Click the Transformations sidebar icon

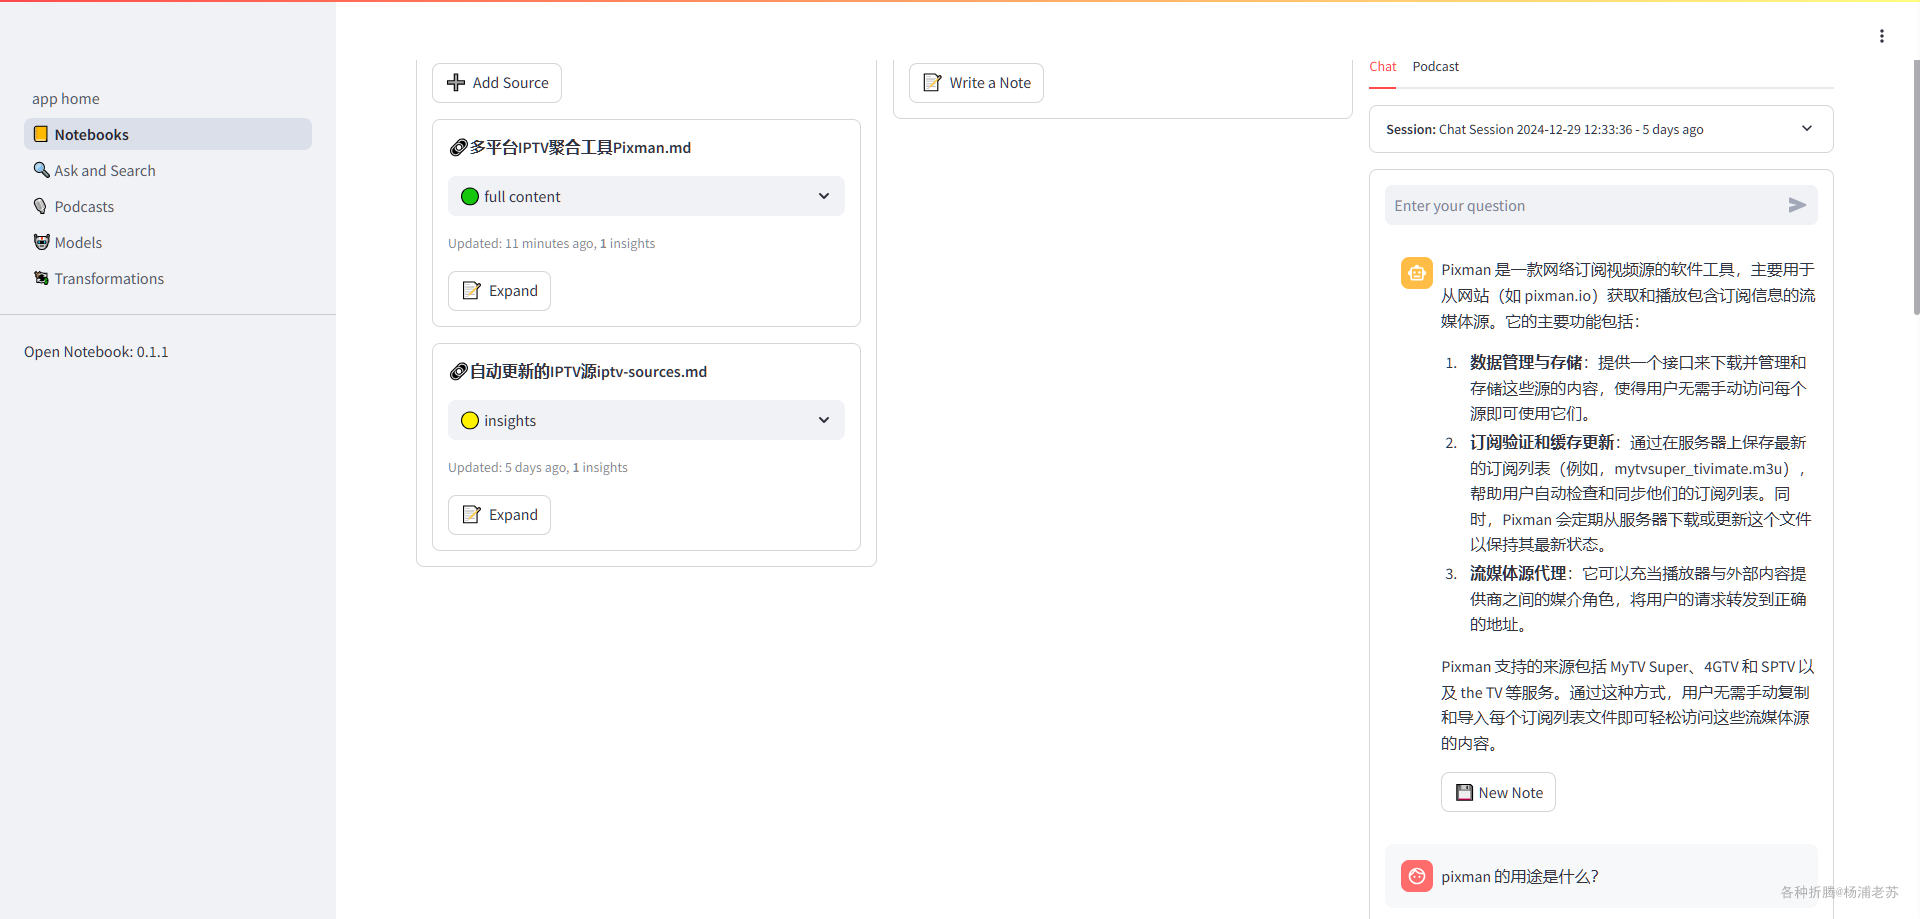[x=41, y=278]
